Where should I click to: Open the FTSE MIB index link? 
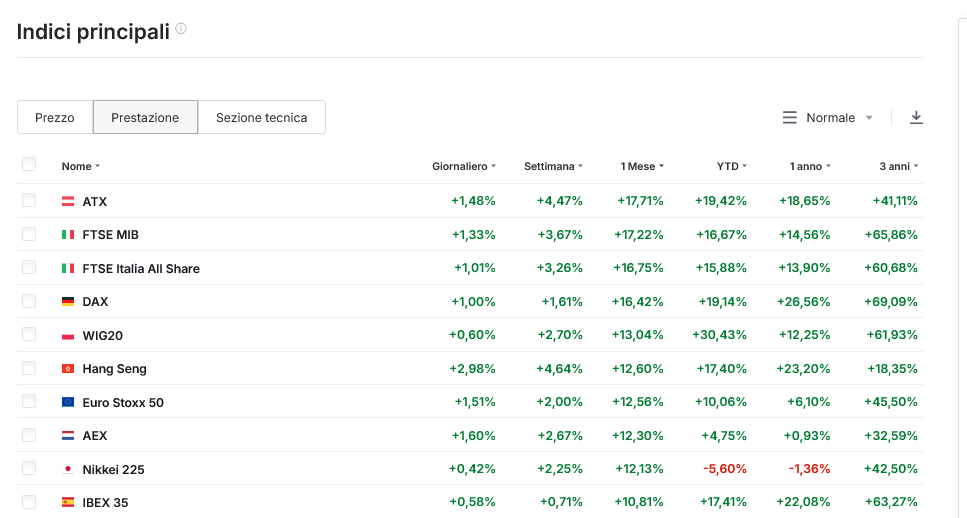110,235
